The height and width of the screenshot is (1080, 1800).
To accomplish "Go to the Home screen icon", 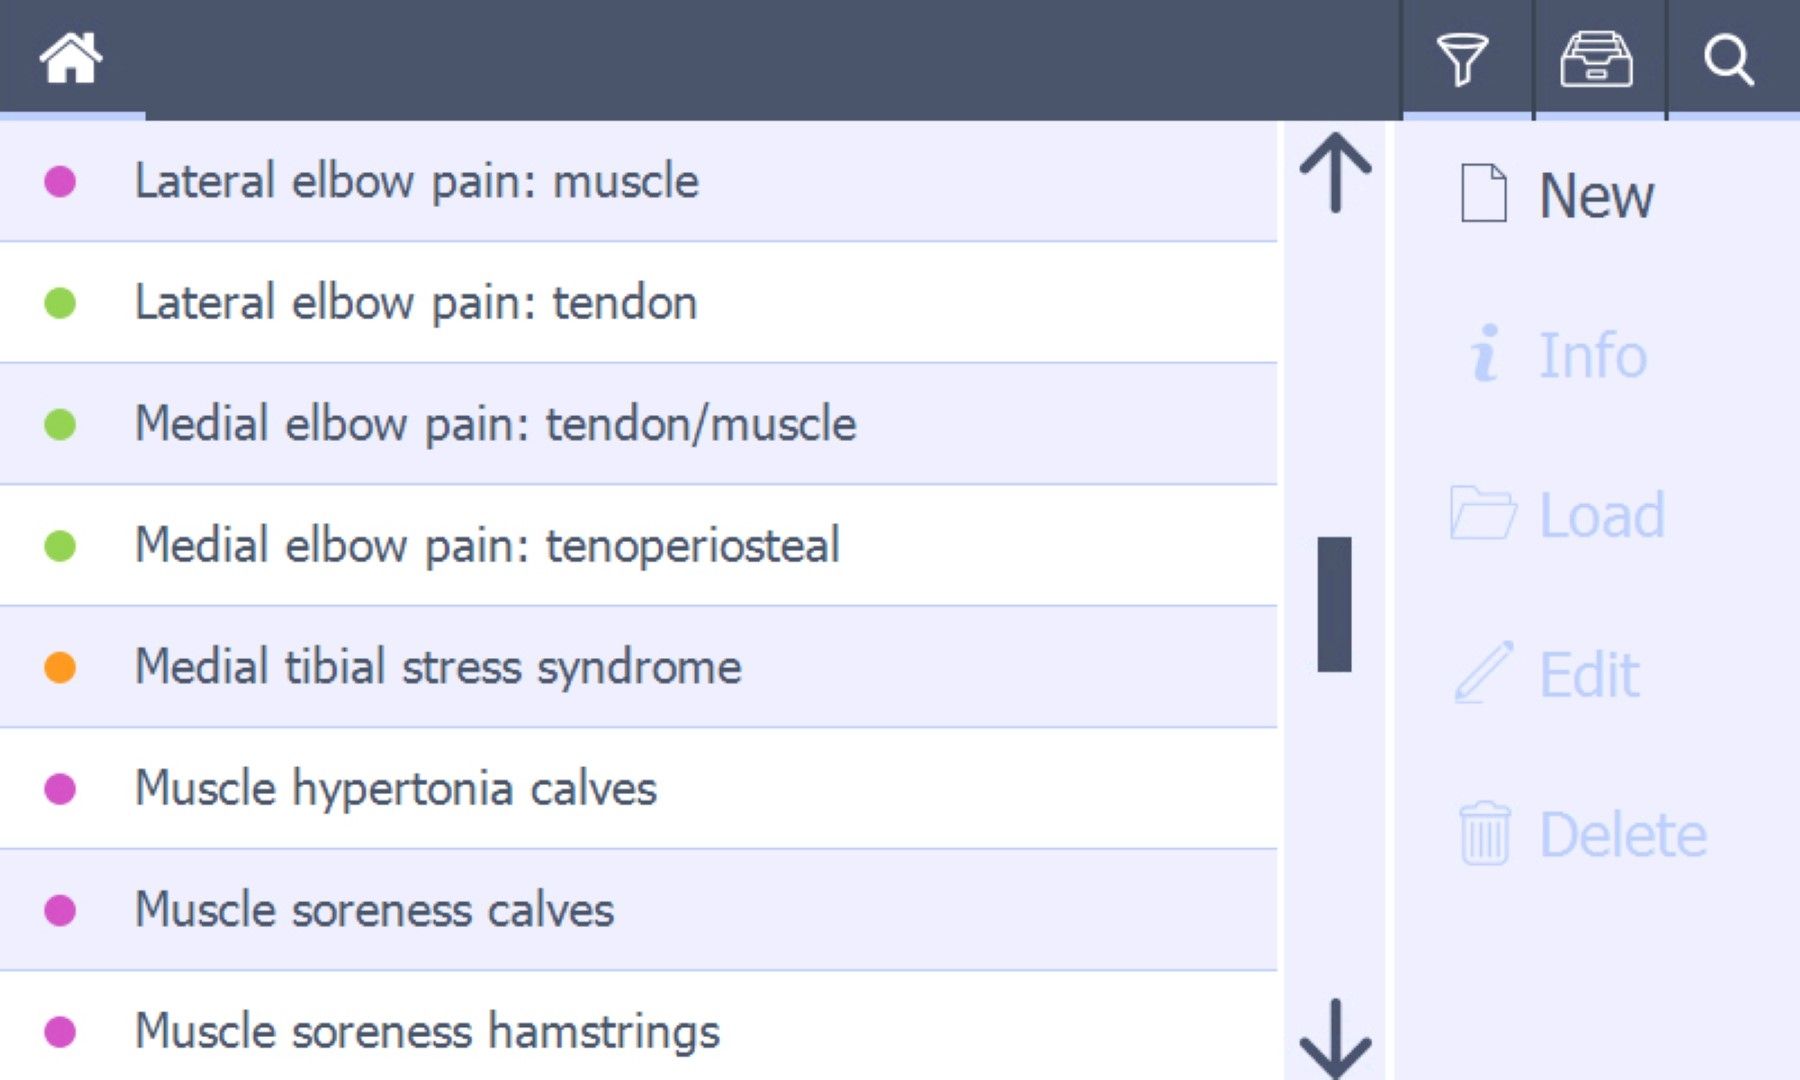I will click(x=71, y=58).
